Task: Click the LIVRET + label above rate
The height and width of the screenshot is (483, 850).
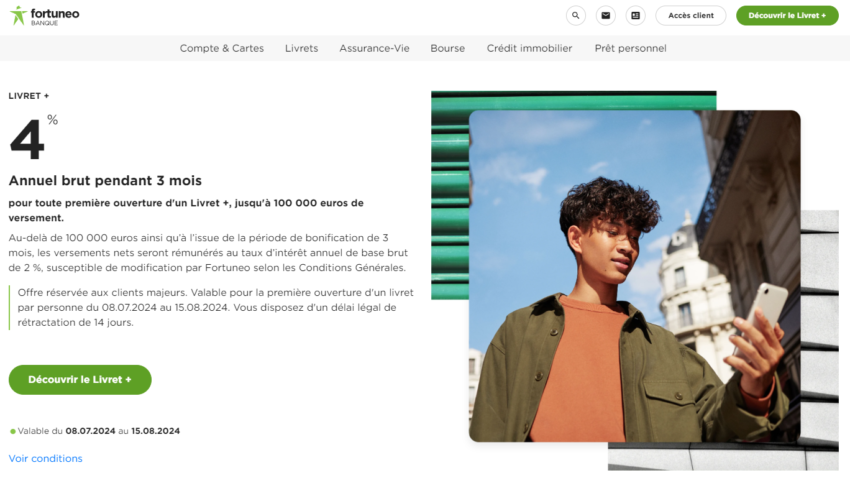Action: (x=29, y=96)
